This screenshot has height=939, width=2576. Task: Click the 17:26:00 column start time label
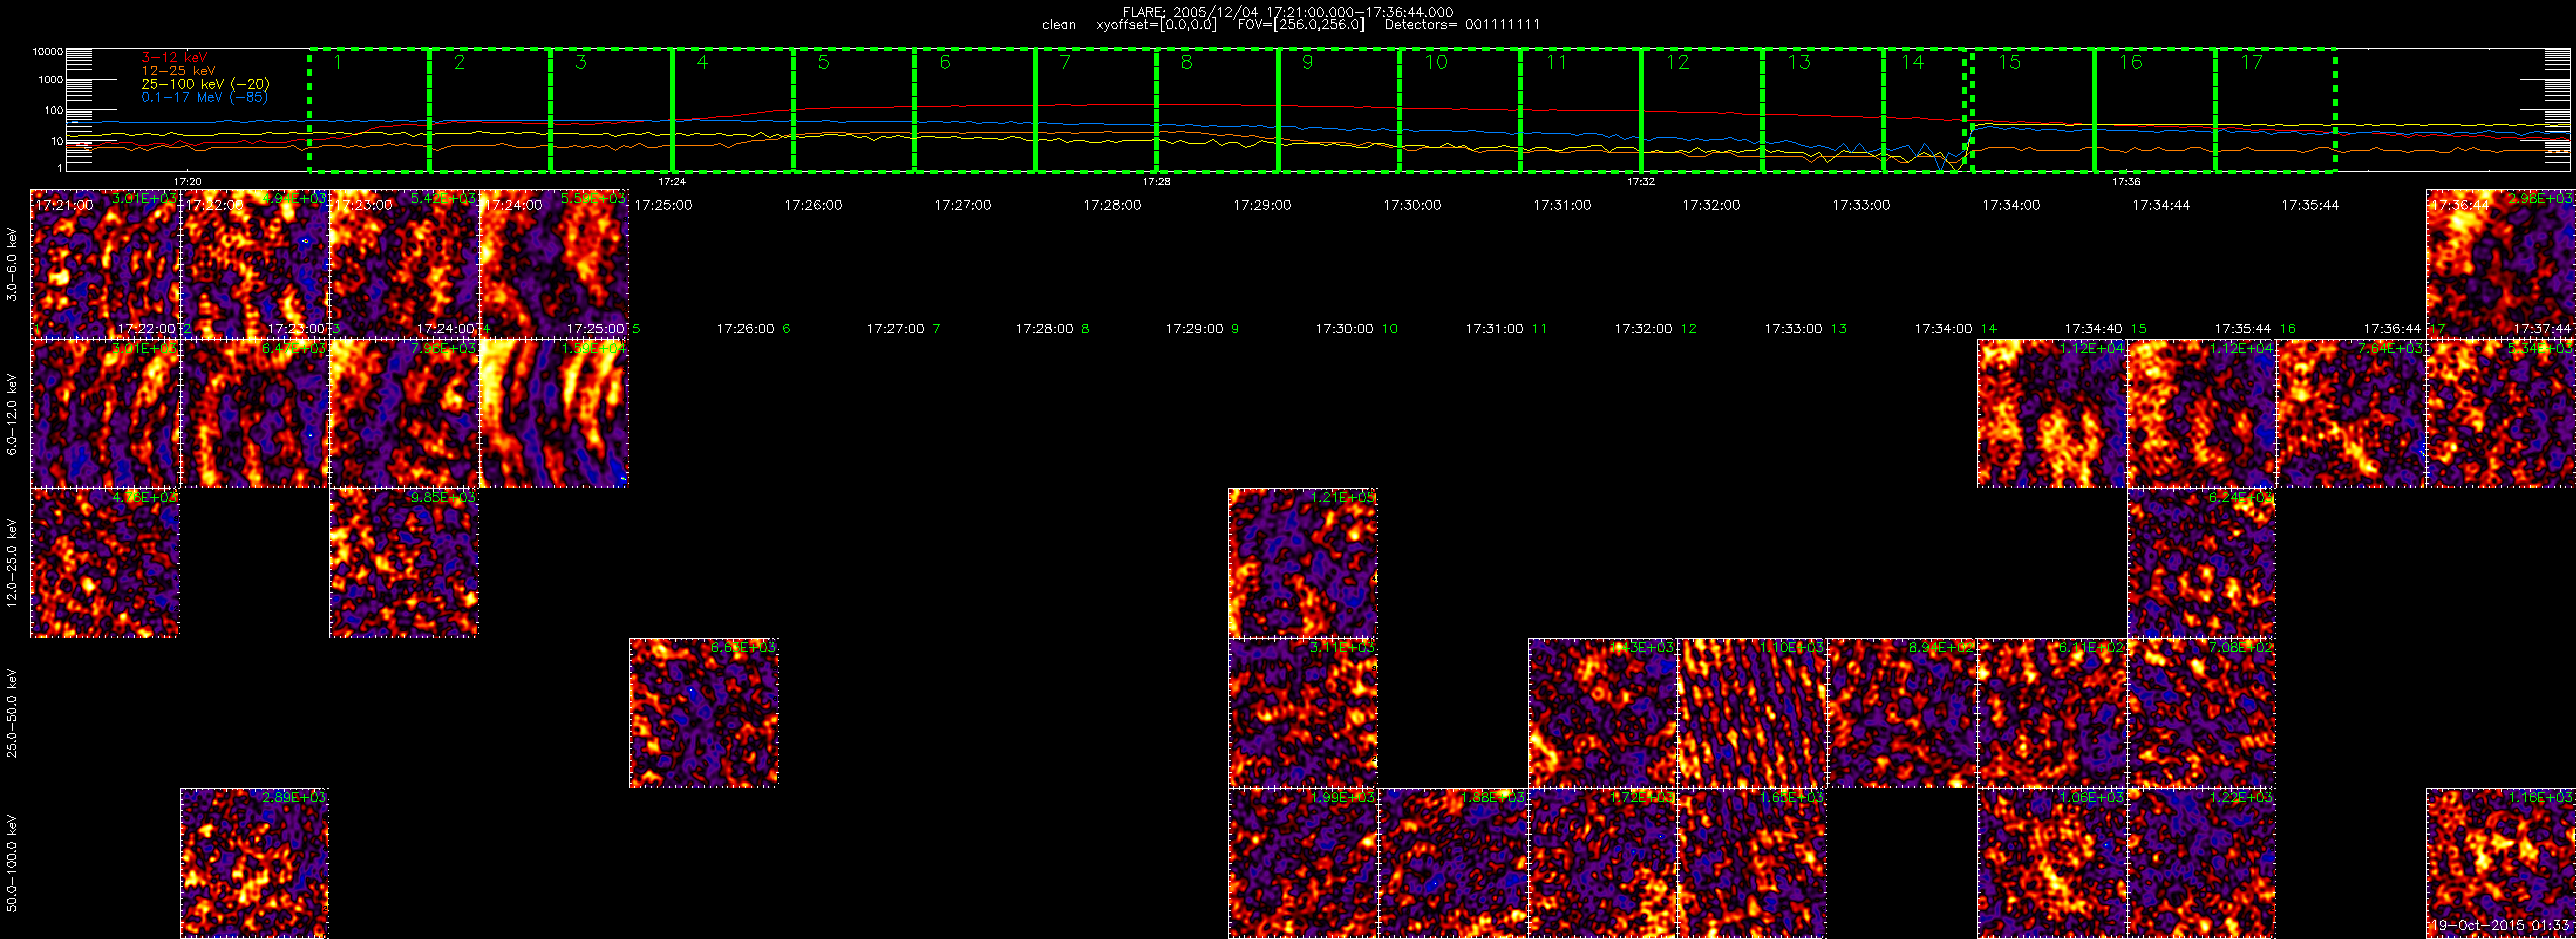(813, 205)
